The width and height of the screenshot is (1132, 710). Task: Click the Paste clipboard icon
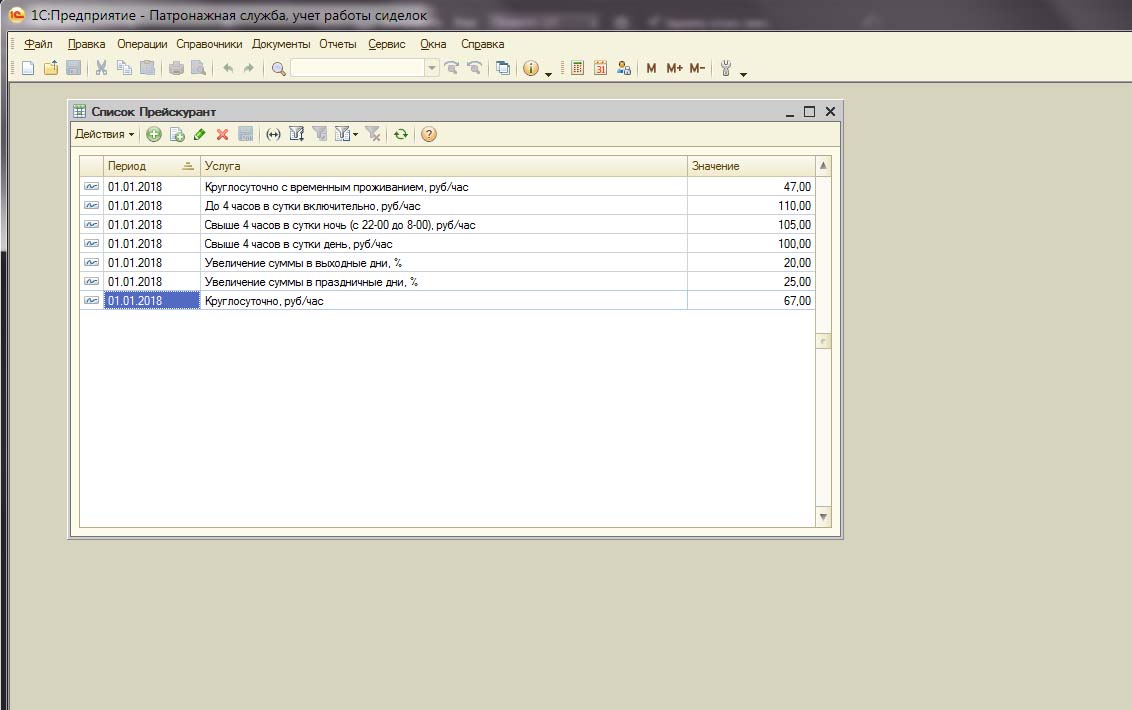tap(147, 69)
